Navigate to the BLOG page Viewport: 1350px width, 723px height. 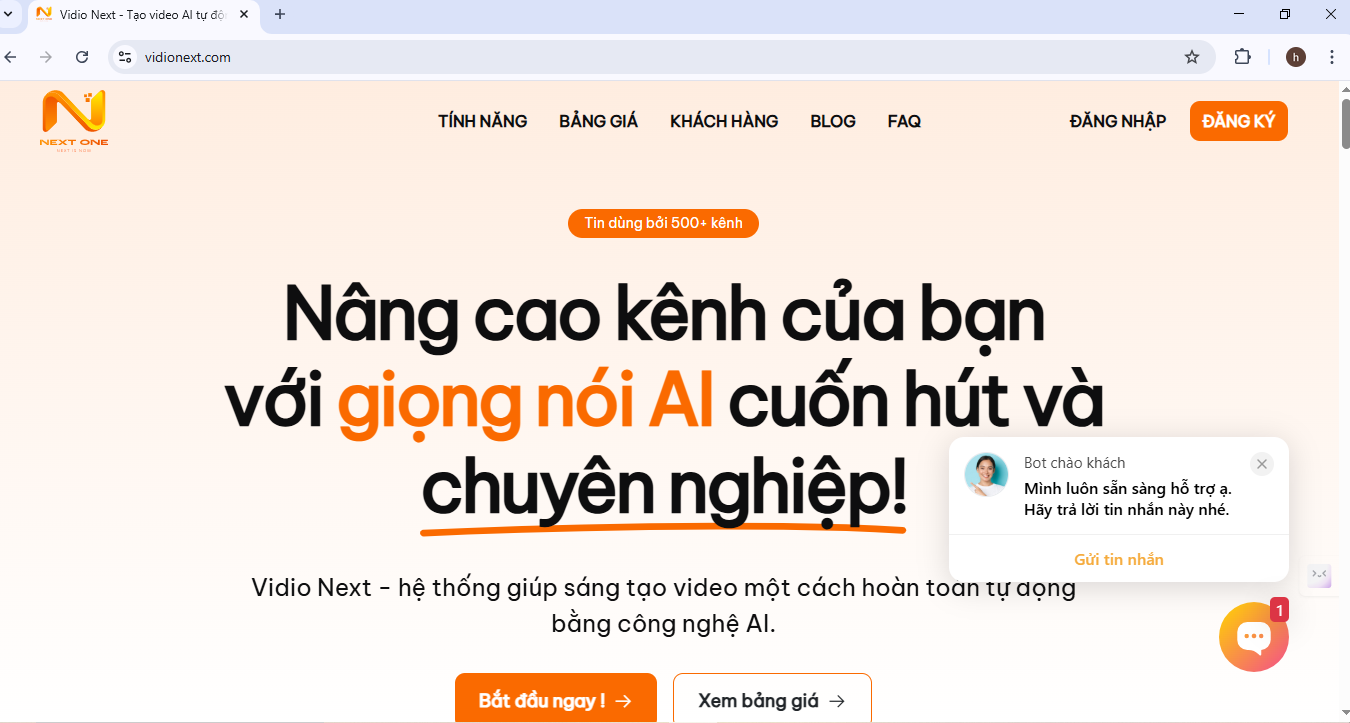pos(833,121)
